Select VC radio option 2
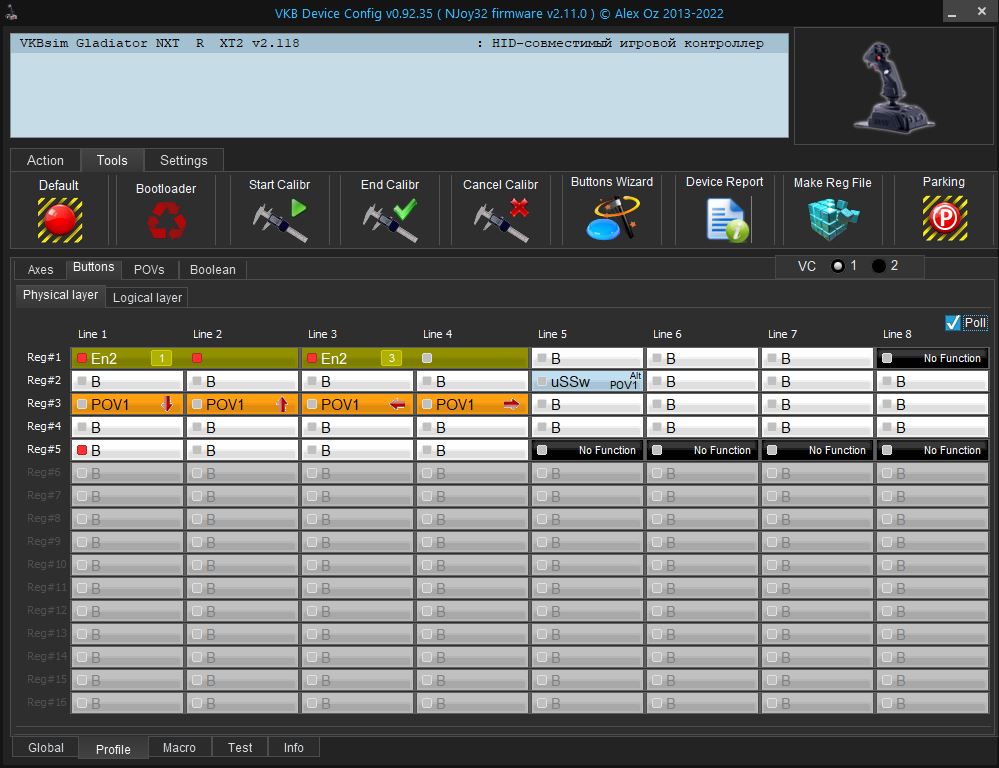This screenshot has height=768, width=999. (879, 266)
